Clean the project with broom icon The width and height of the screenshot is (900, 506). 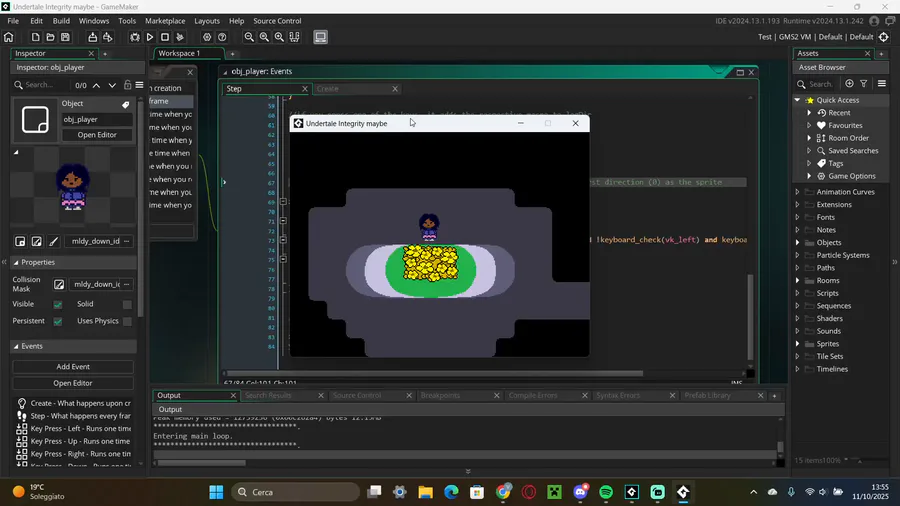pyautogui.click(x=180, y=37)
